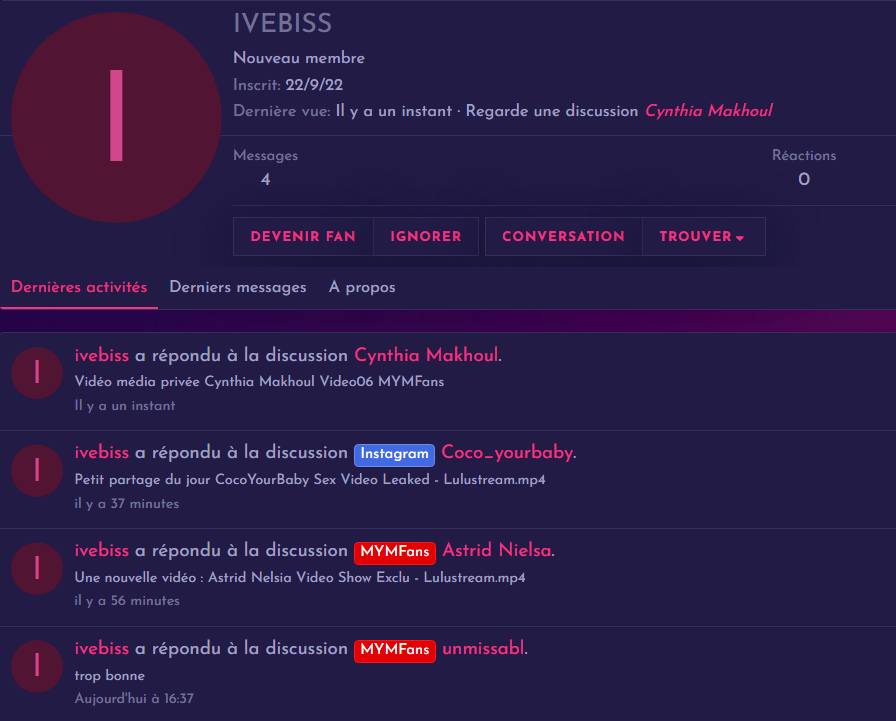This screenshot has height=721, width=896.
Task: Start a Conversation with this member
Action: point(563,237)
